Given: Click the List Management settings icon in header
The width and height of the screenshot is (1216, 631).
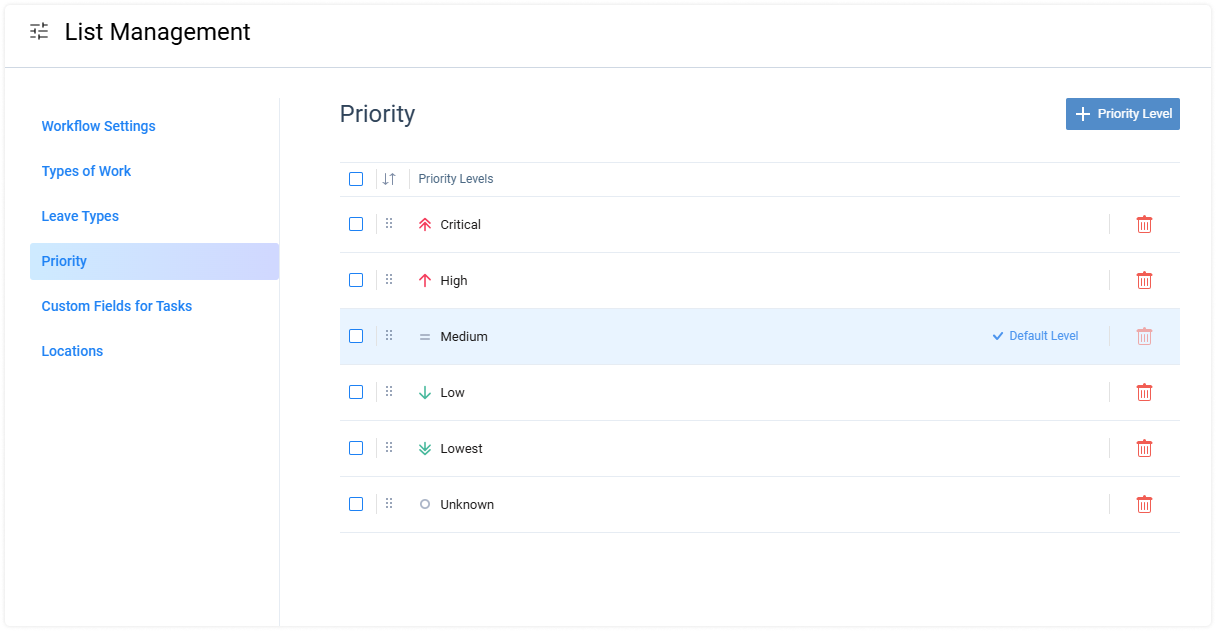Looking at the screenshot, I should click(x=38, y=31).
